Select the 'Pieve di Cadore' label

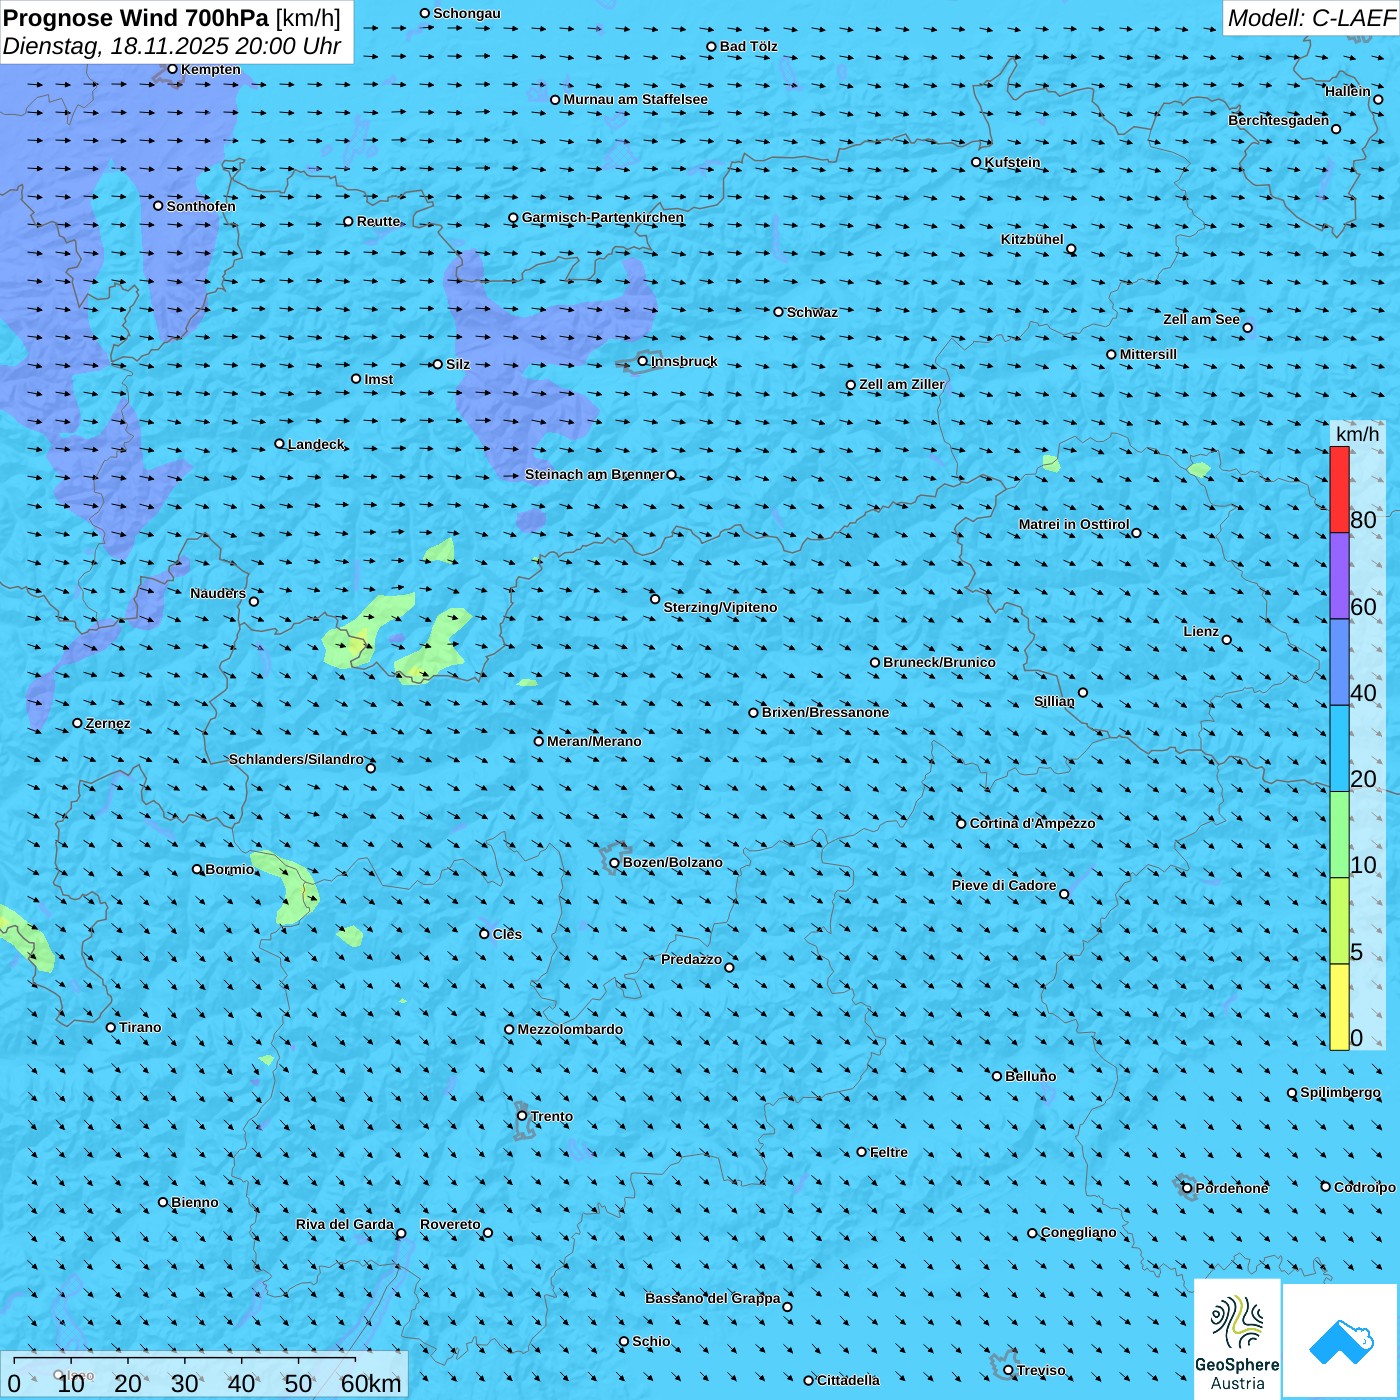pyautogui.click(x=1004, y=885)
